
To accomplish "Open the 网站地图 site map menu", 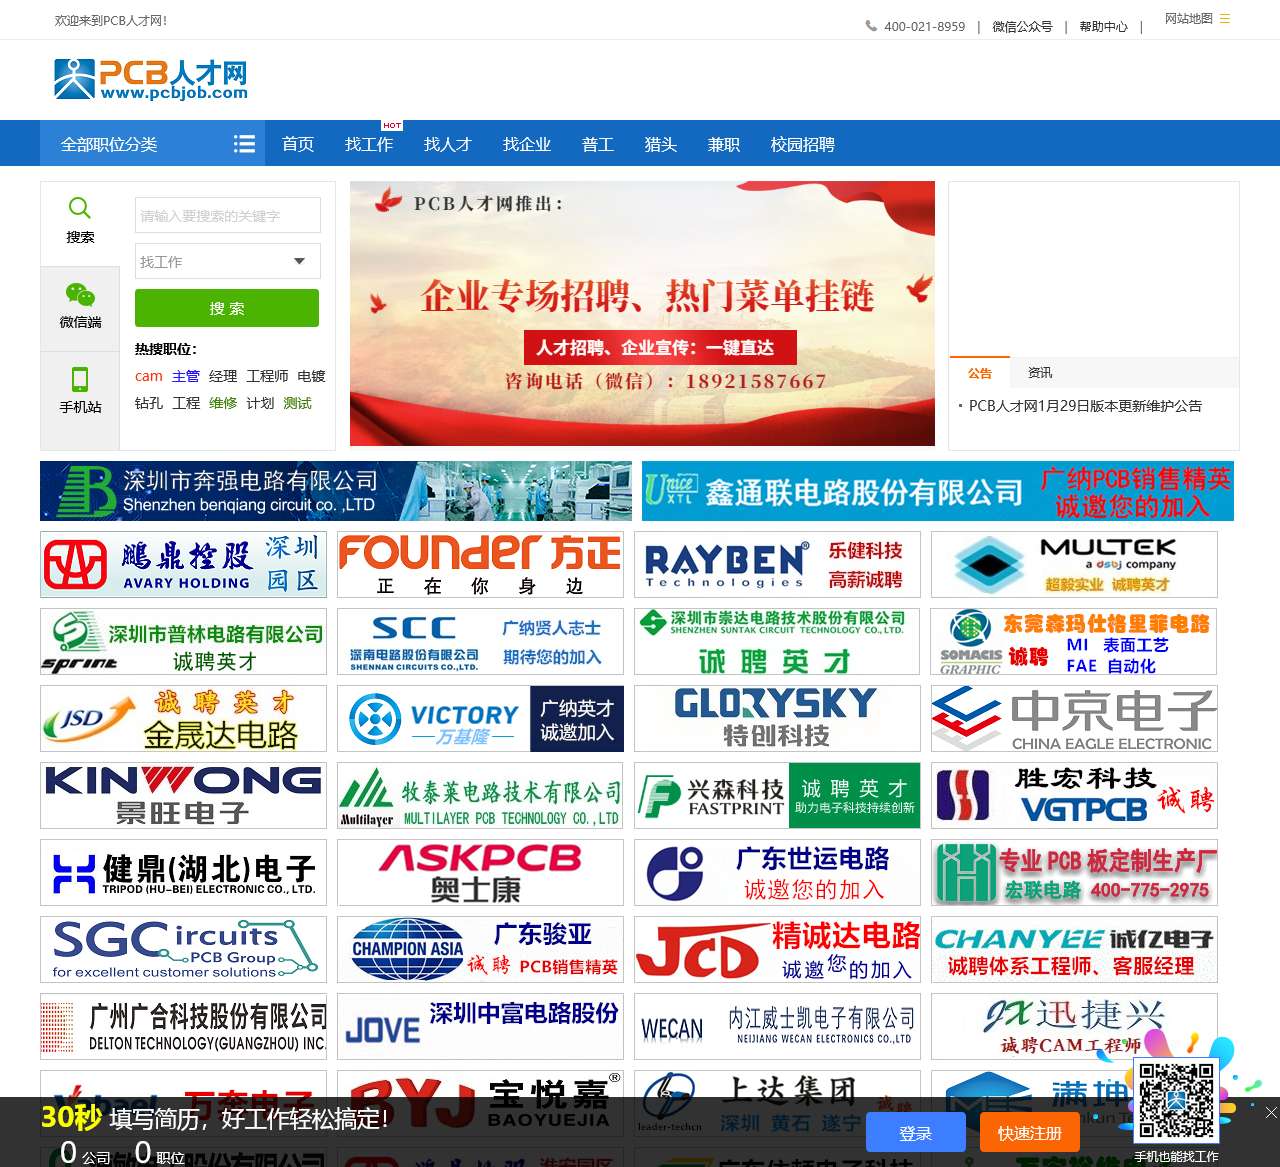I will point(1197,19).
